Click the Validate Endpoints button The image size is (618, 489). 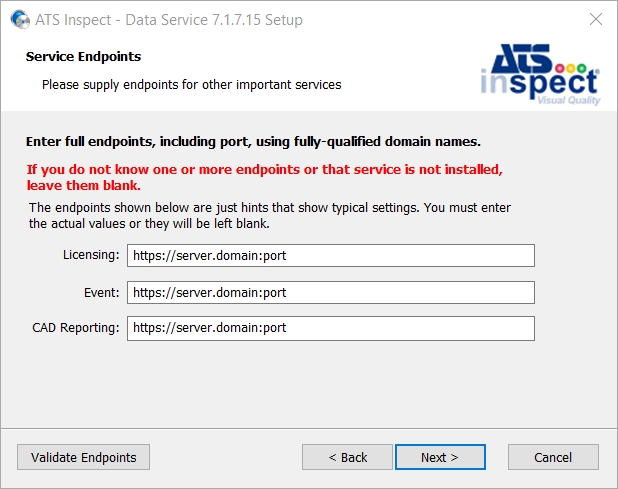(84, 457)
